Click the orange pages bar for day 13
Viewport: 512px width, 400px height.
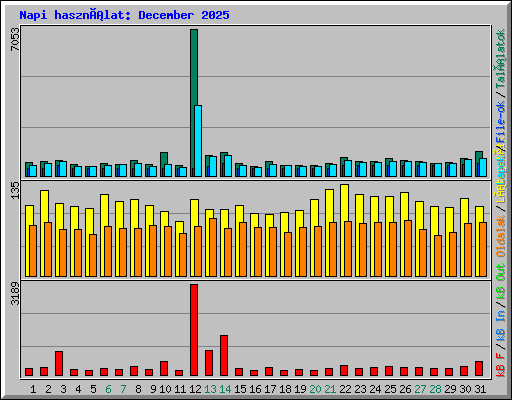click(213, 247)
